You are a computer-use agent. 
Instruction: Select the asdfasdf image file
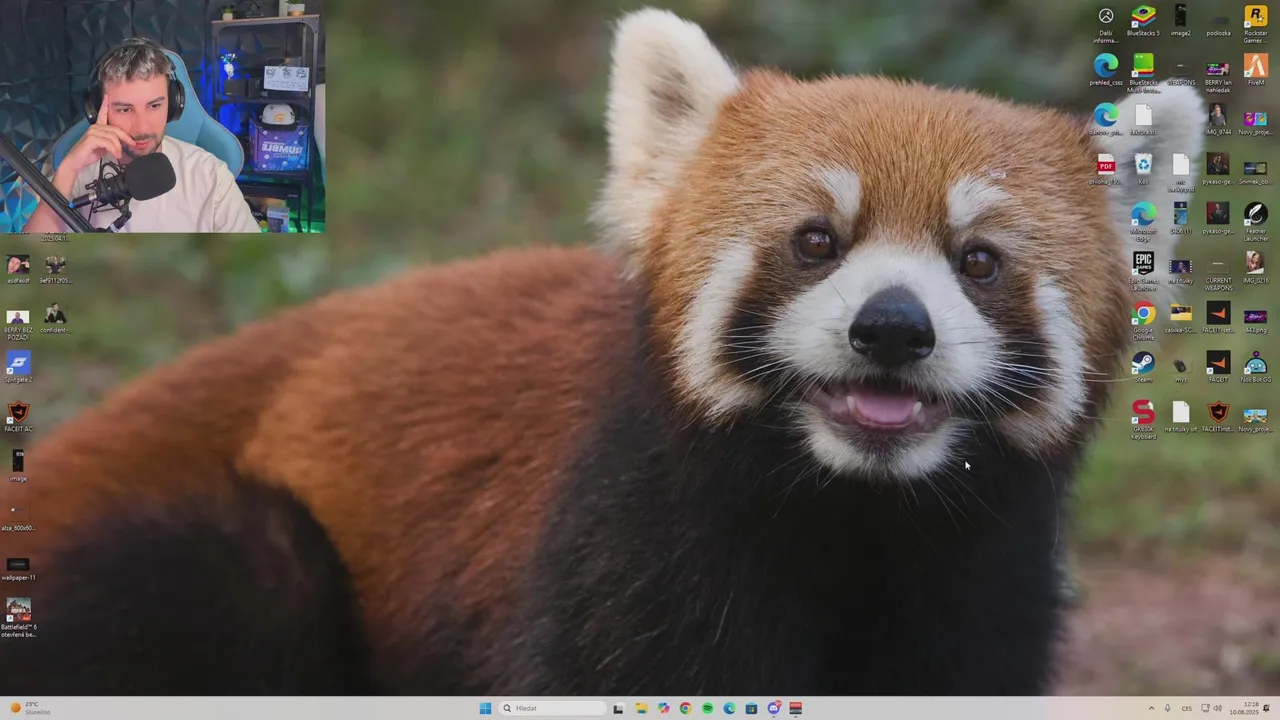(18, 268)
